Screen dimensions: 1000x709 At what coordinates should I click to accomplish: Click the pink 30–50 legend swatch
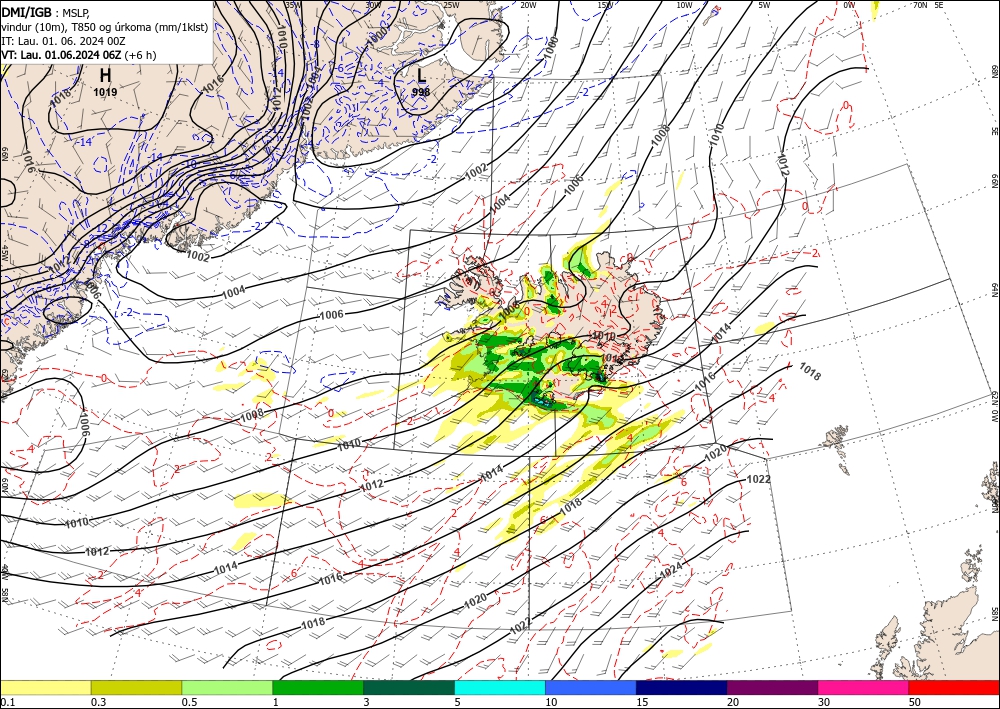[x=864, y=687]
